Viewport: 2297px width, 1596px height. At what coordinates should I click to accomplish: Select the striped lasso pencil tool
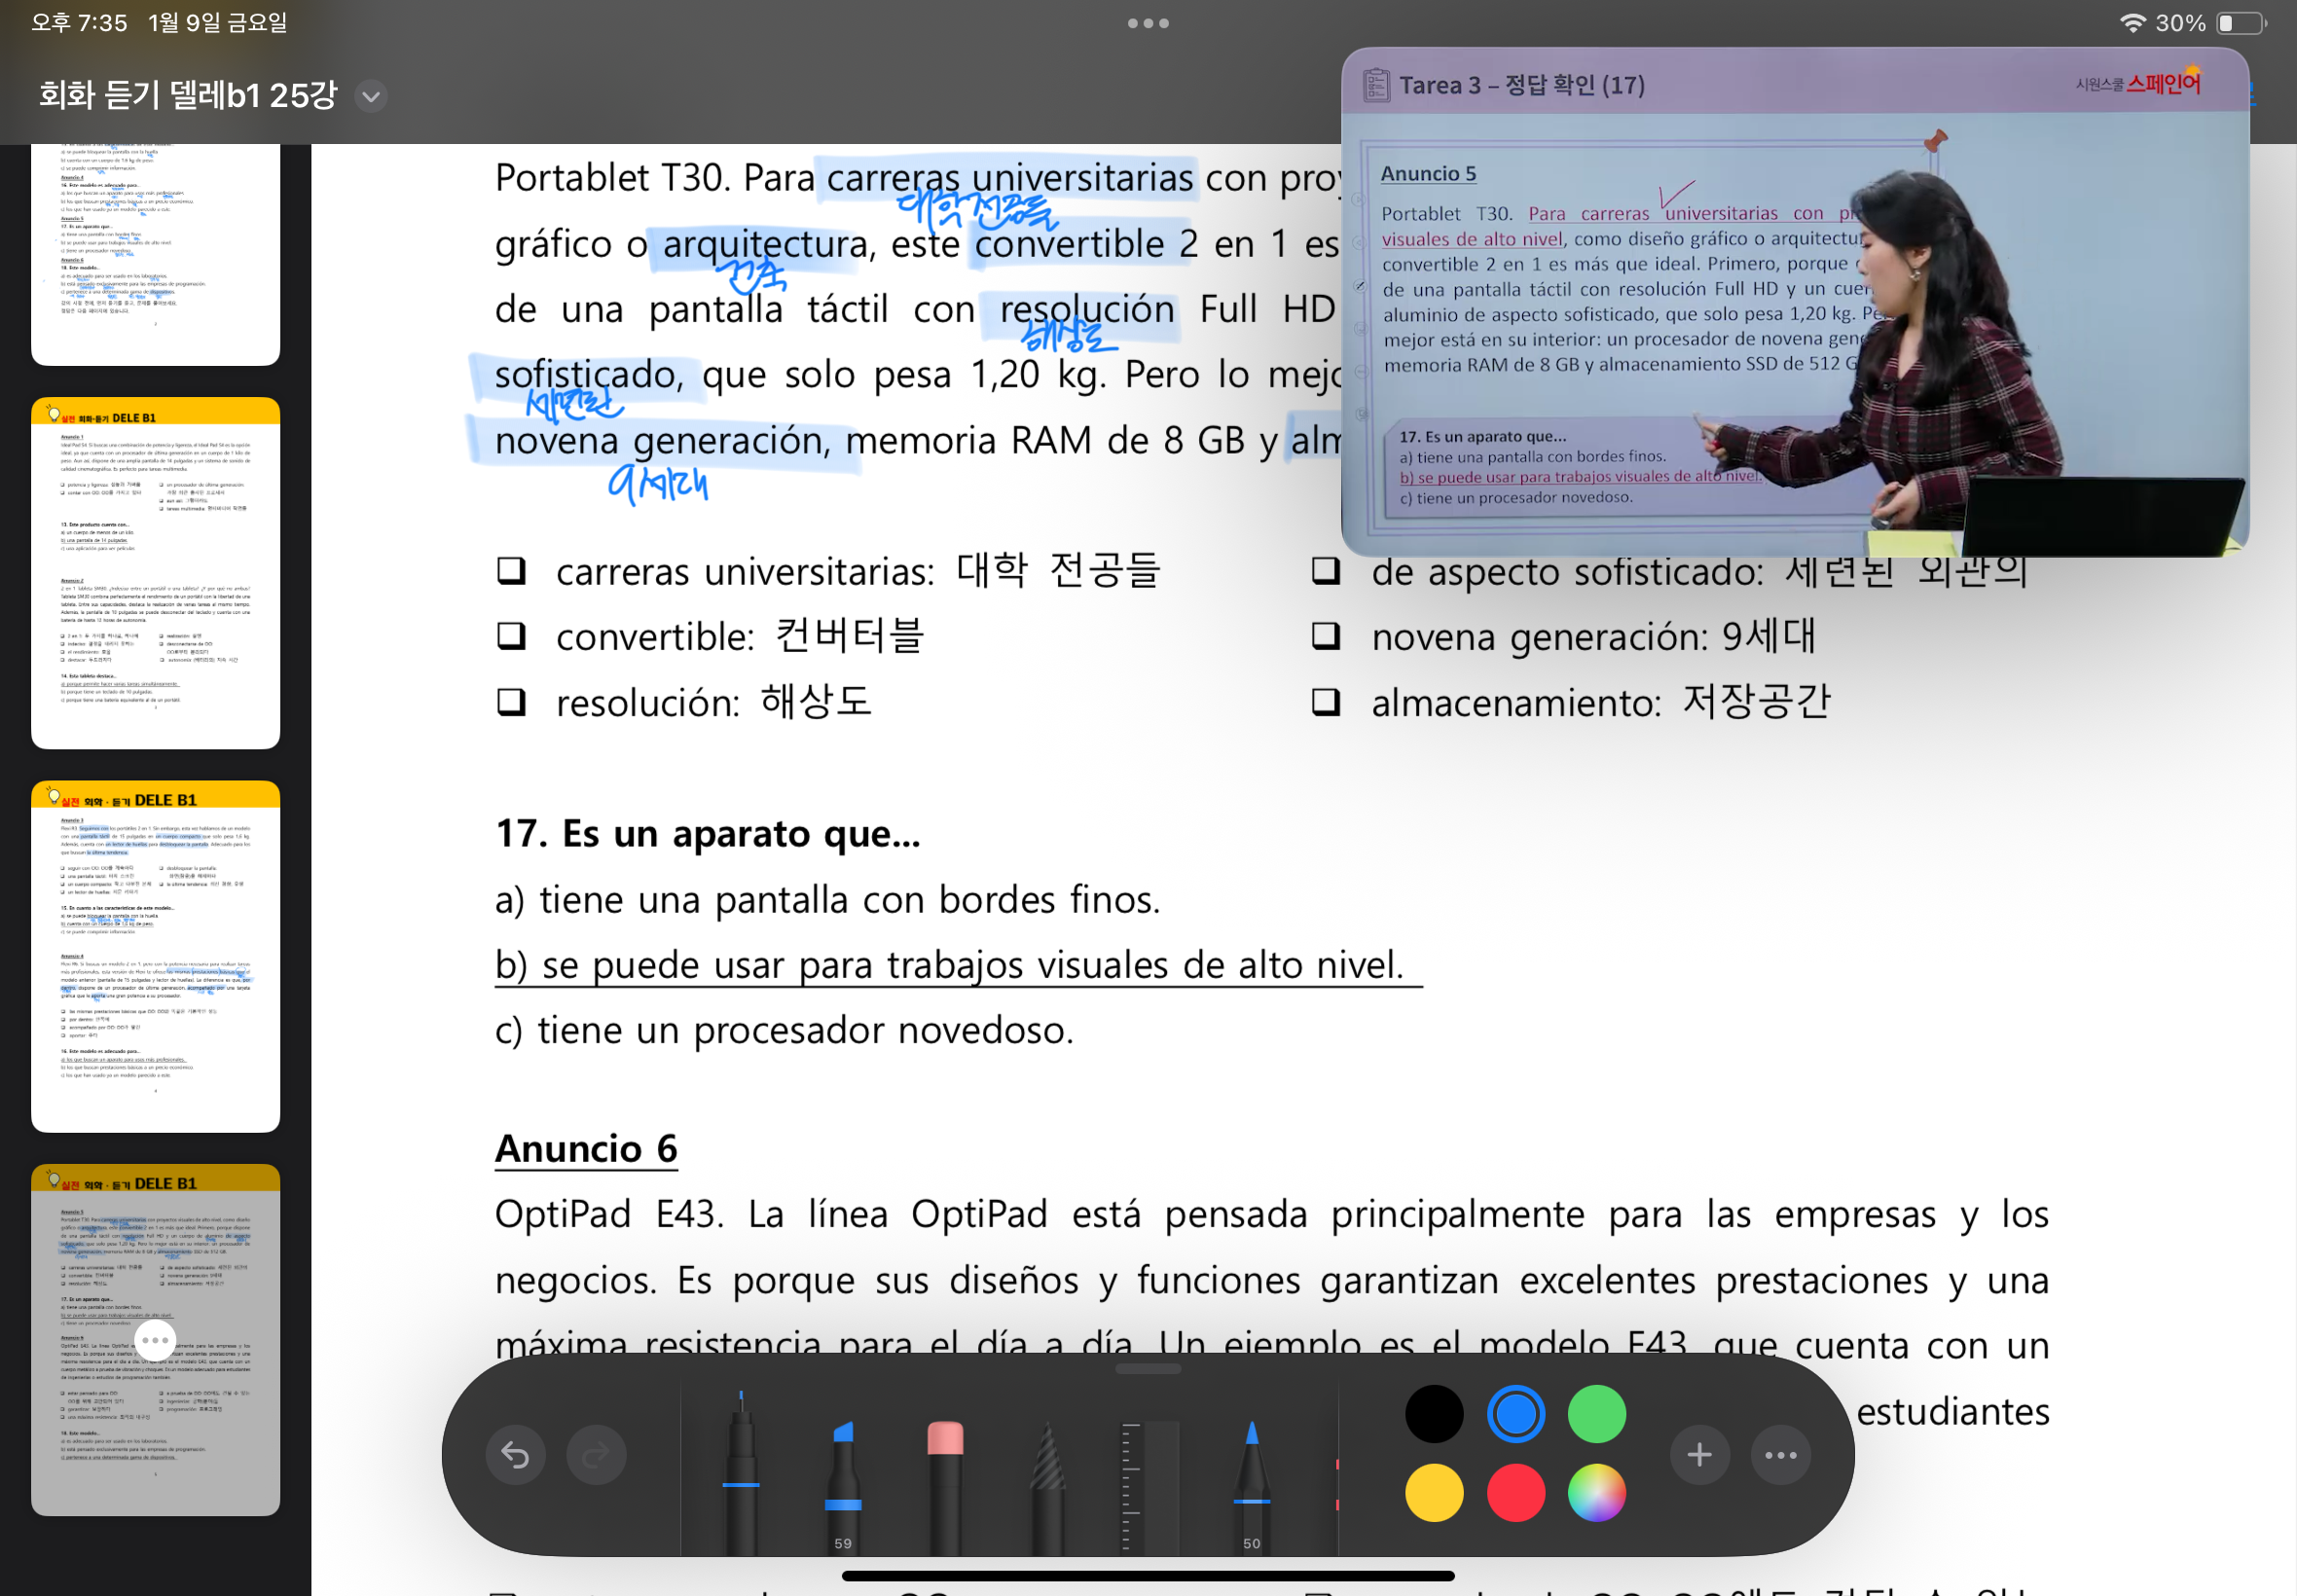(x=1047, y=1485)
